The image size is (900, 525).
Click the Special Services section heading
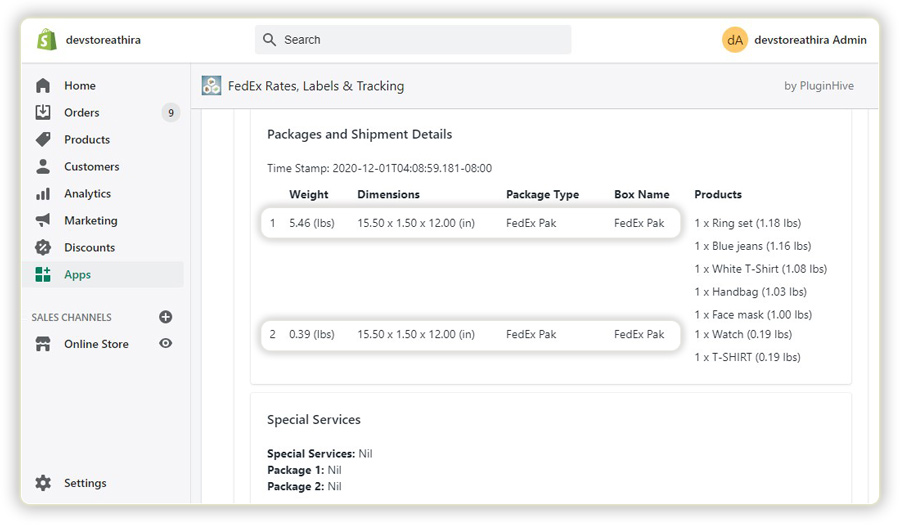point(313,420)
